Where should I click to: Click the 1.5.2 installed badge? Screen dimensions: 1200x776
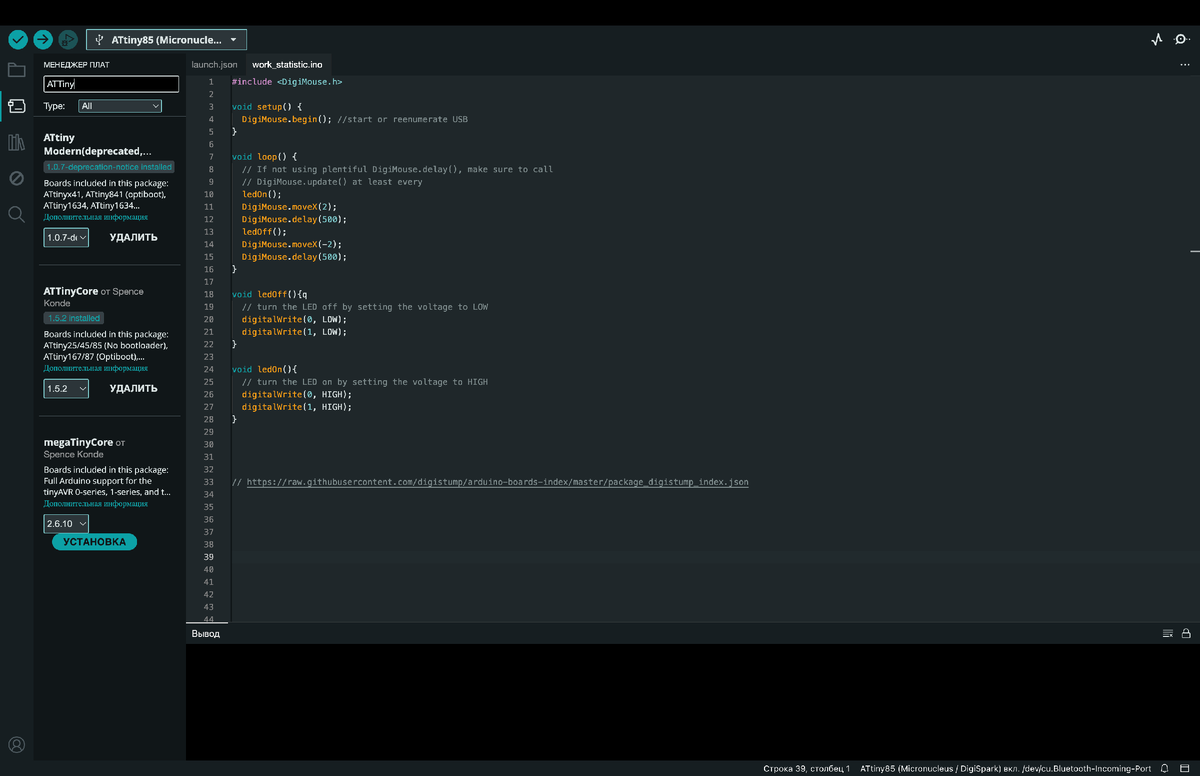tap(74, 318)
